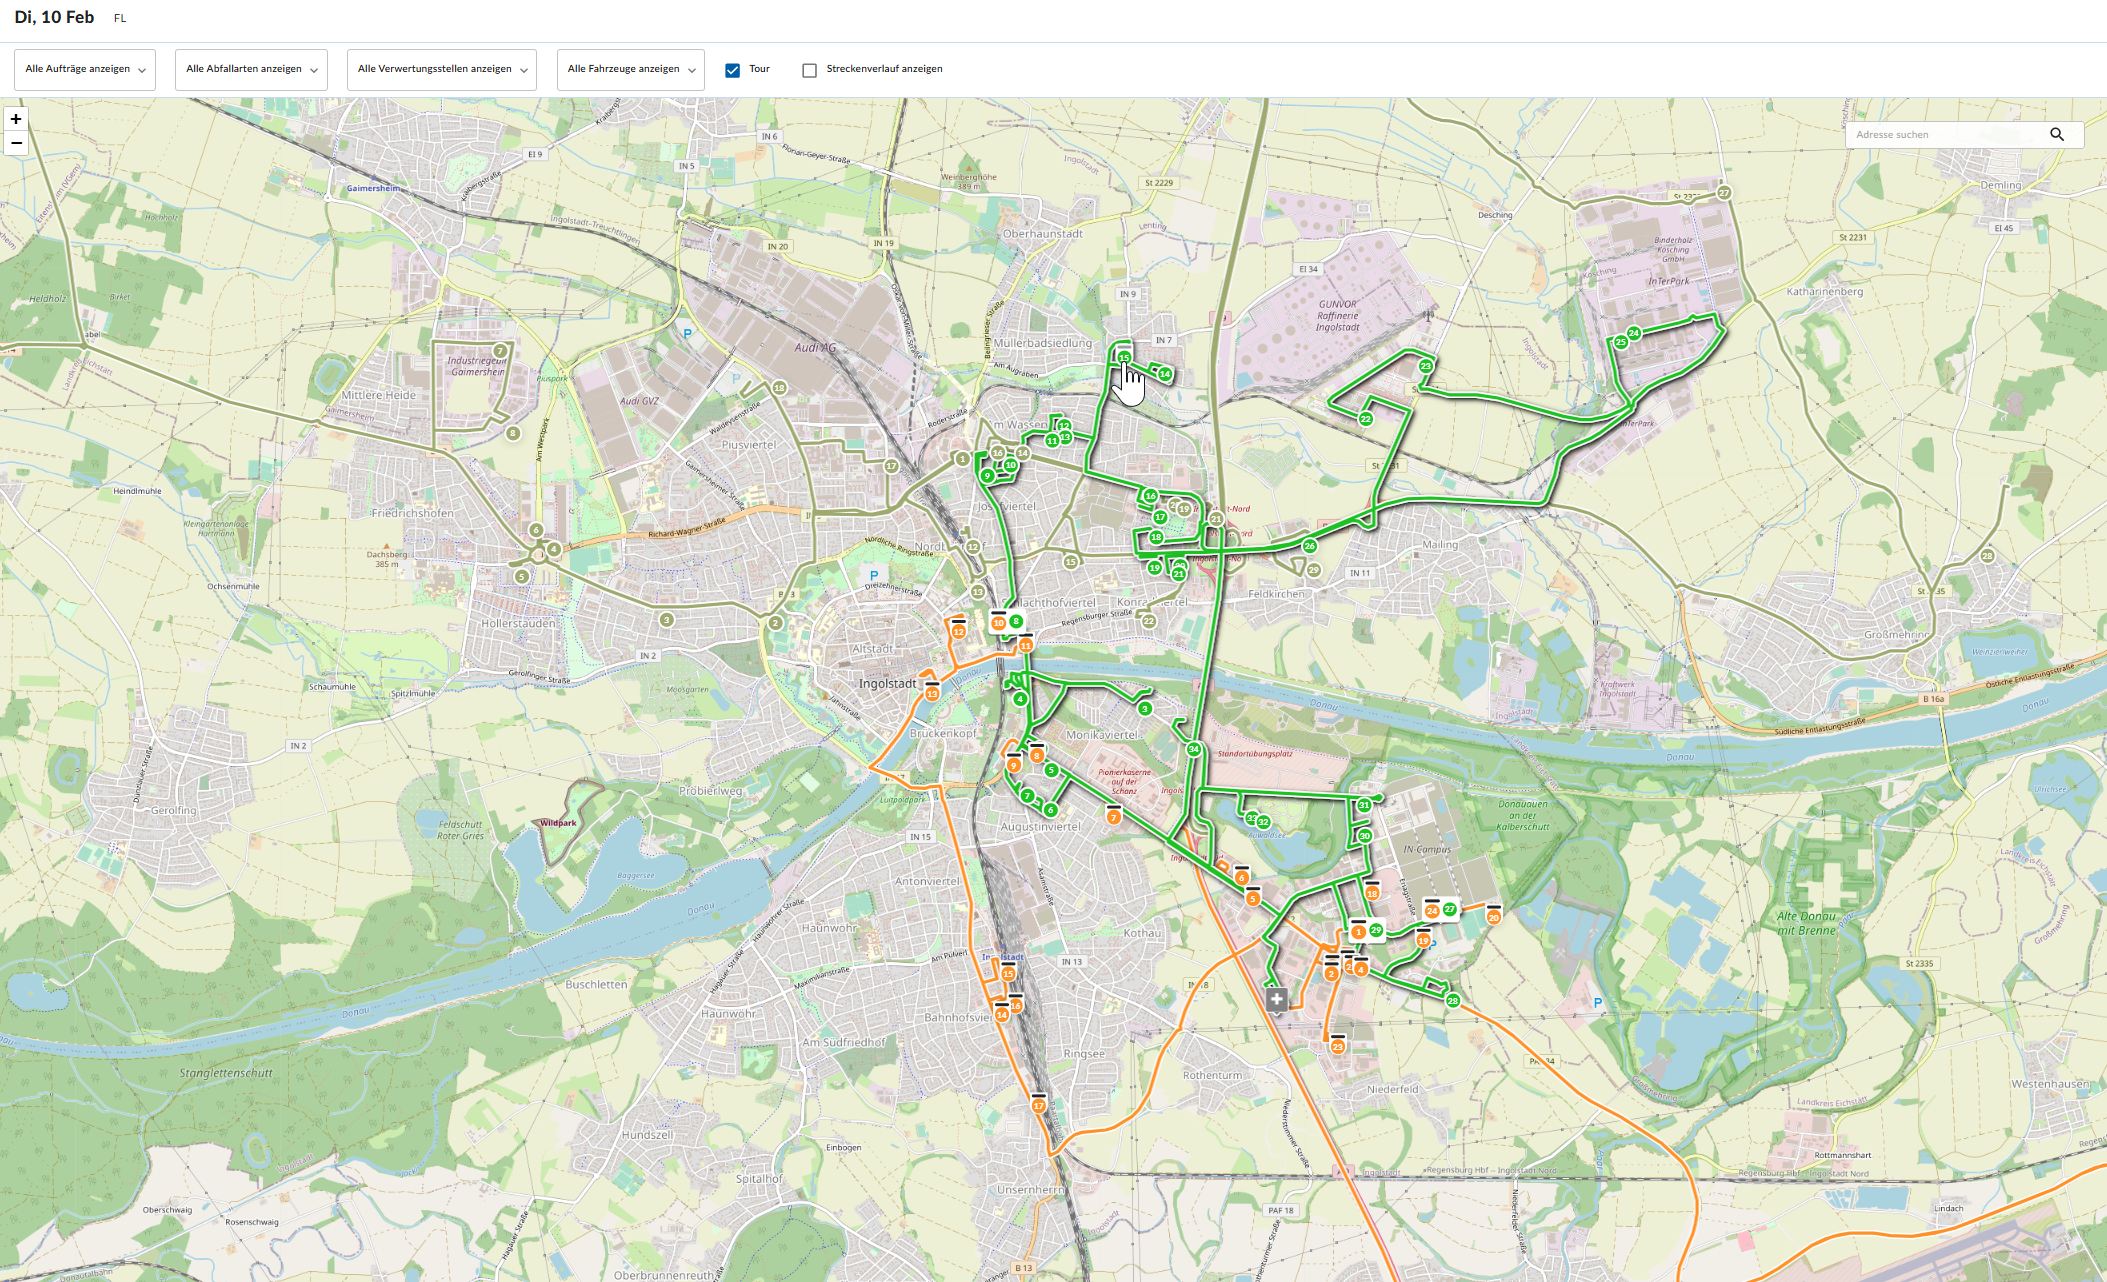The width and height of the screenshot is (2107, 1282).
Task: Click green stop marker 27 in the northeast
Action: pos(1723,193)
